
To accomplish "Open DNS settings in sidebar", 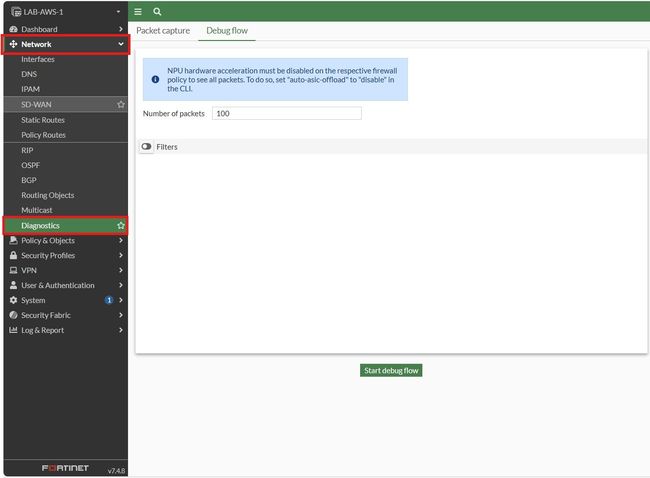I will (x=29, y=74).
